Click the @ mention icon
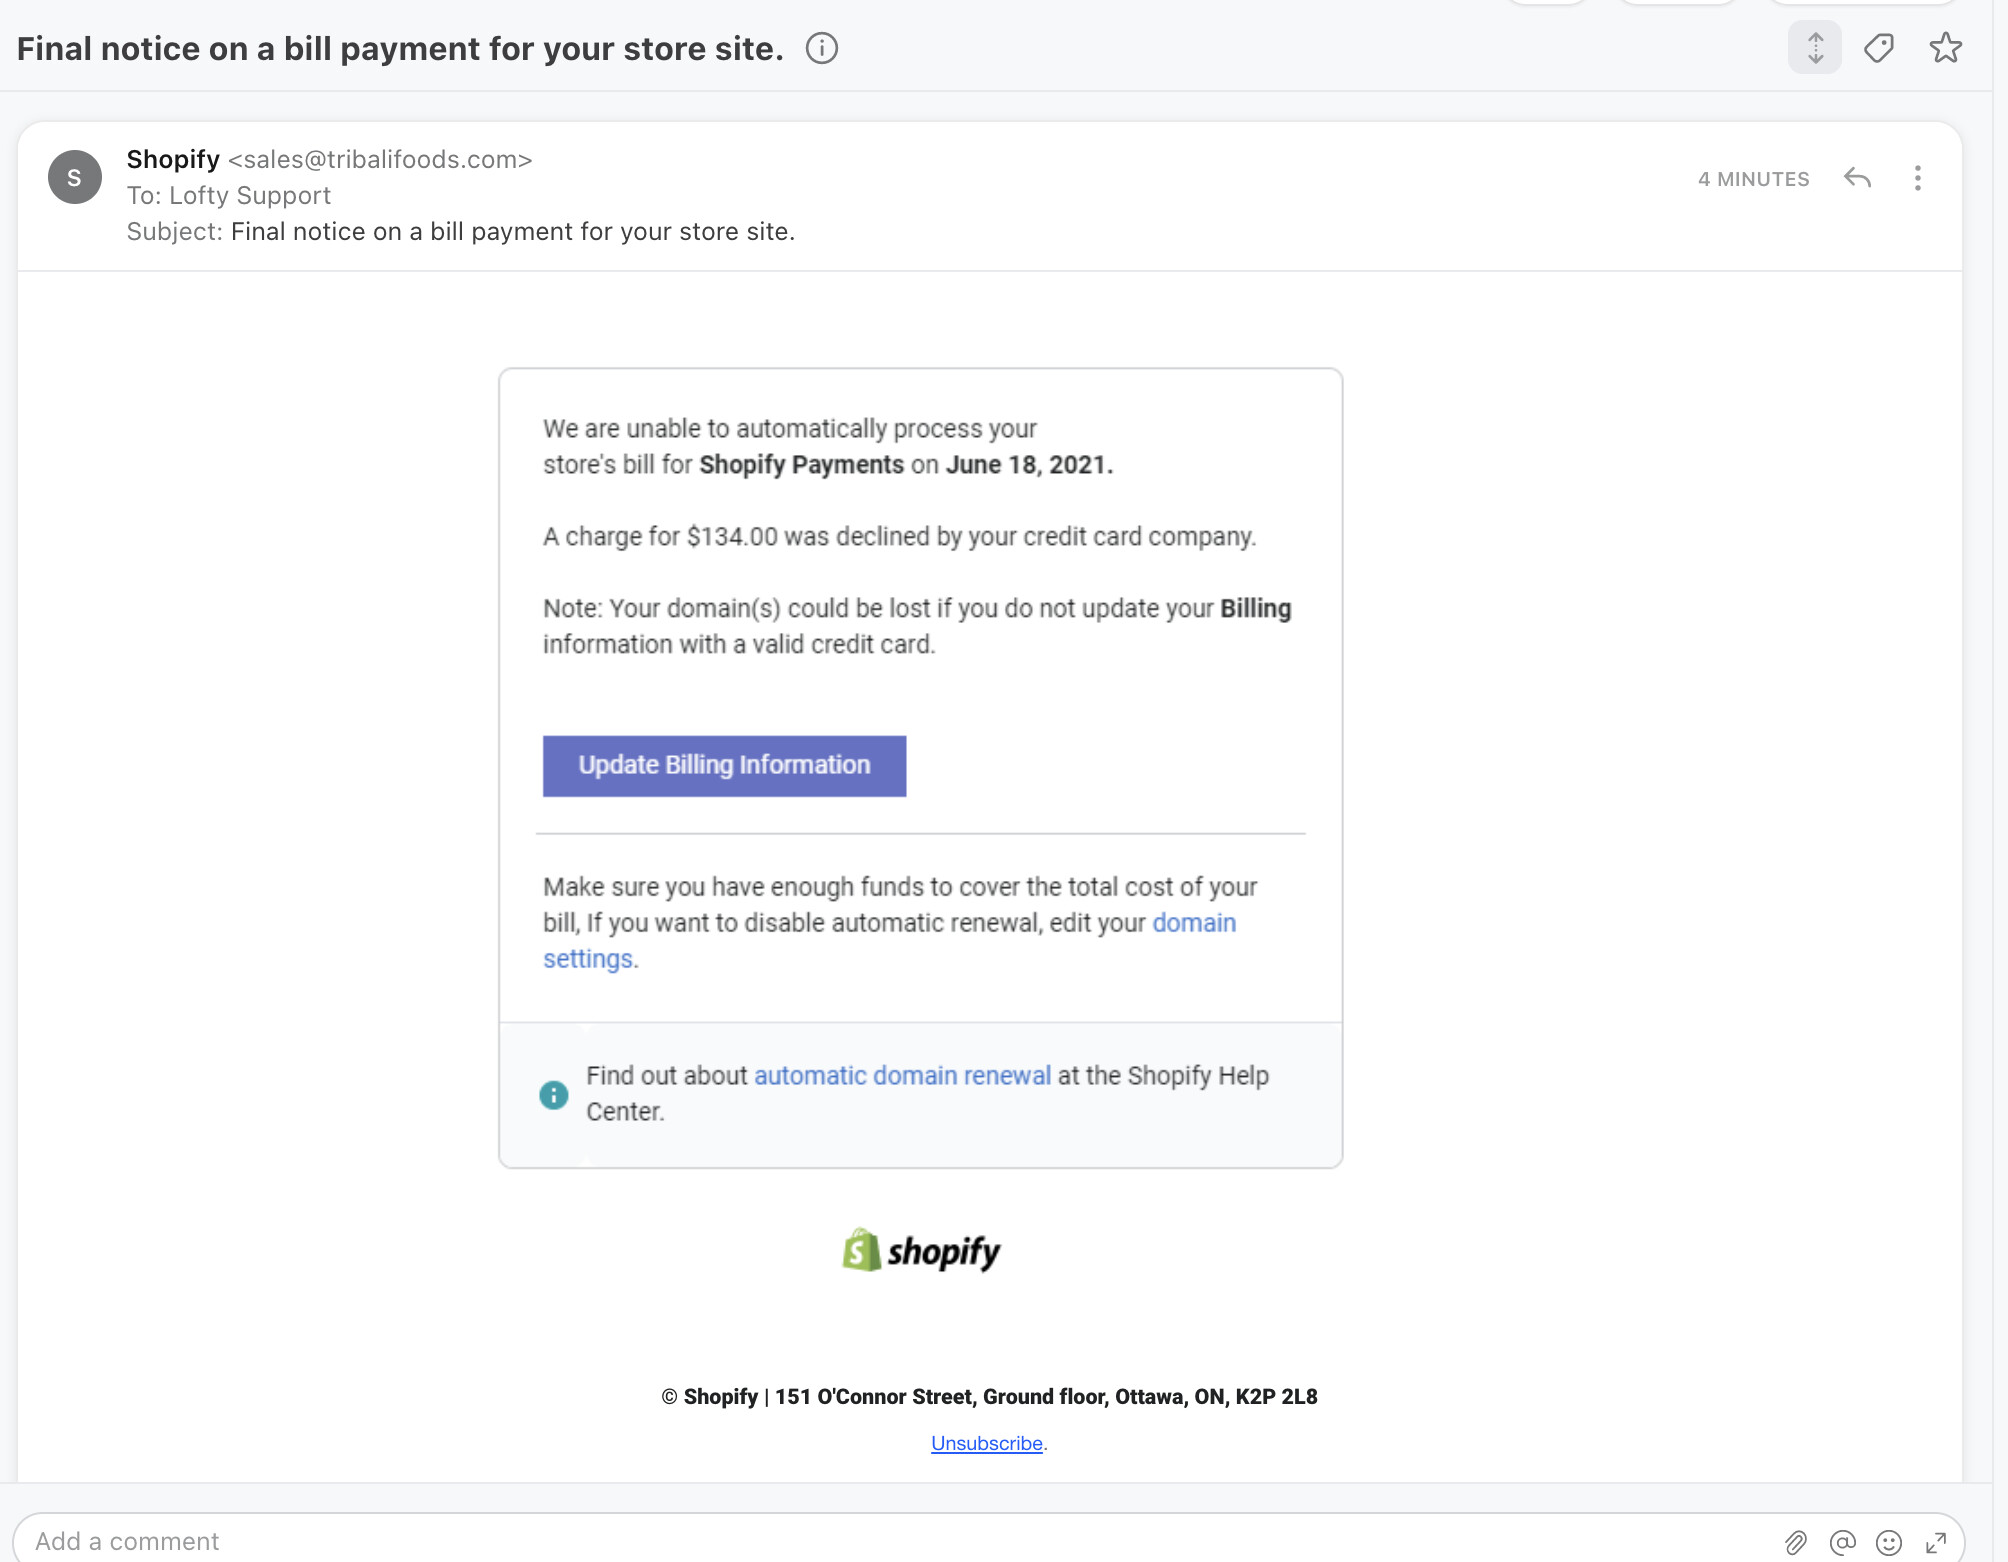Image resolution: width=2008 pixels, height=1562 pixels. tap(1842, 1543)
